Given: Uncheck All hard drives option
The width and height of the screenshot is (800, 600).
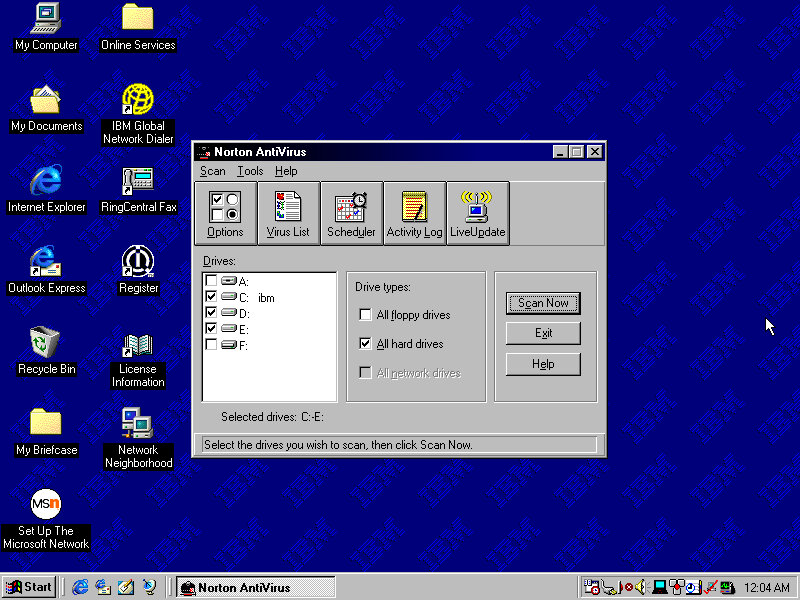Looking at the screenshot, I should coord(366,344).
